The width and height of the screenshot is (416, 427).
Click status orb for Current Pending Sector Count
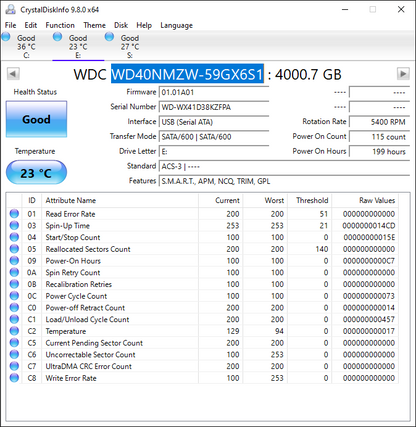[14, 343]
